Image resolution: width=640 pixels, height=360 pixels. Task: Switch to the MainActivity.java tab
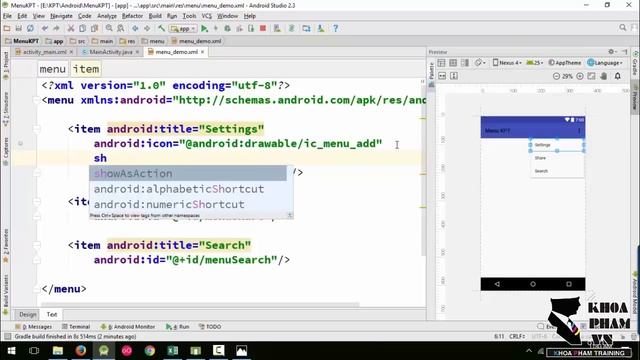tap(111, 52)
